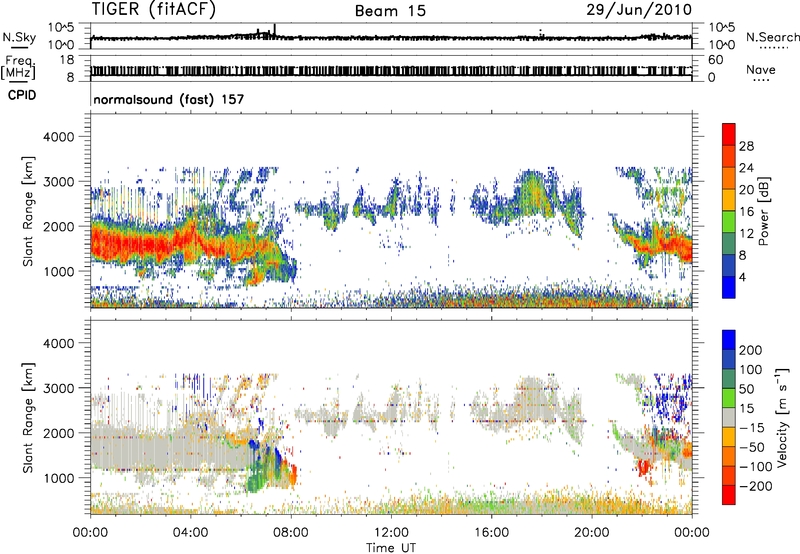Click the 'Freq. [MHz]' axis label
Screen dimensions: 800x554
coord(18,67)
